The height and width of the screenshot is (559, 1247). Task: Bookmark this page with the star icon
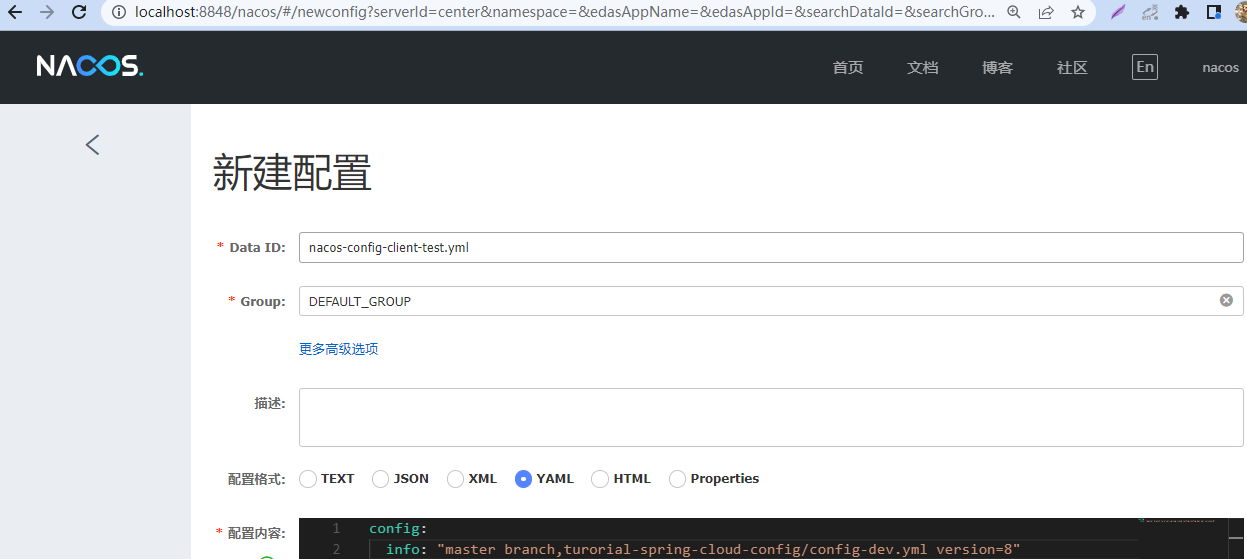click(1077, 12)
